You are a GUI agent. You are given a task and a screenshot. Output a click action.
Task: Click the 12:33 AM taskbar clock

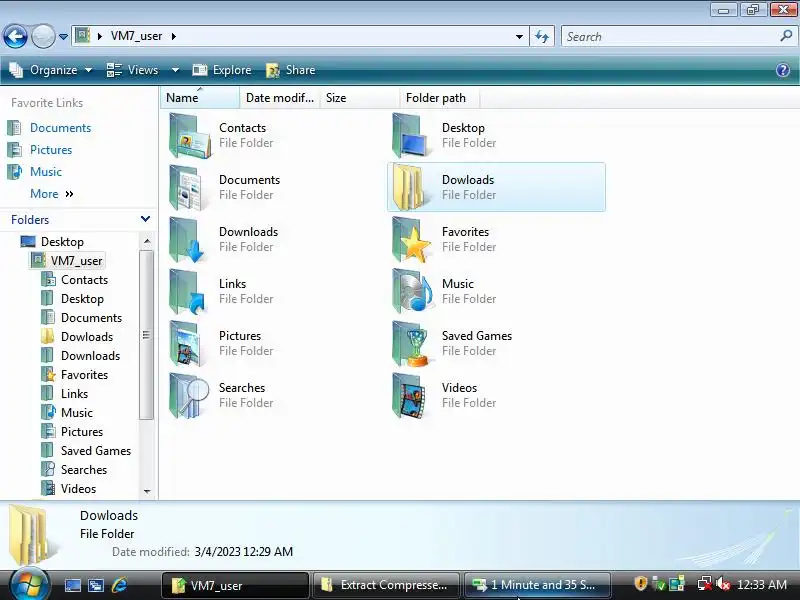click(762, 585)
